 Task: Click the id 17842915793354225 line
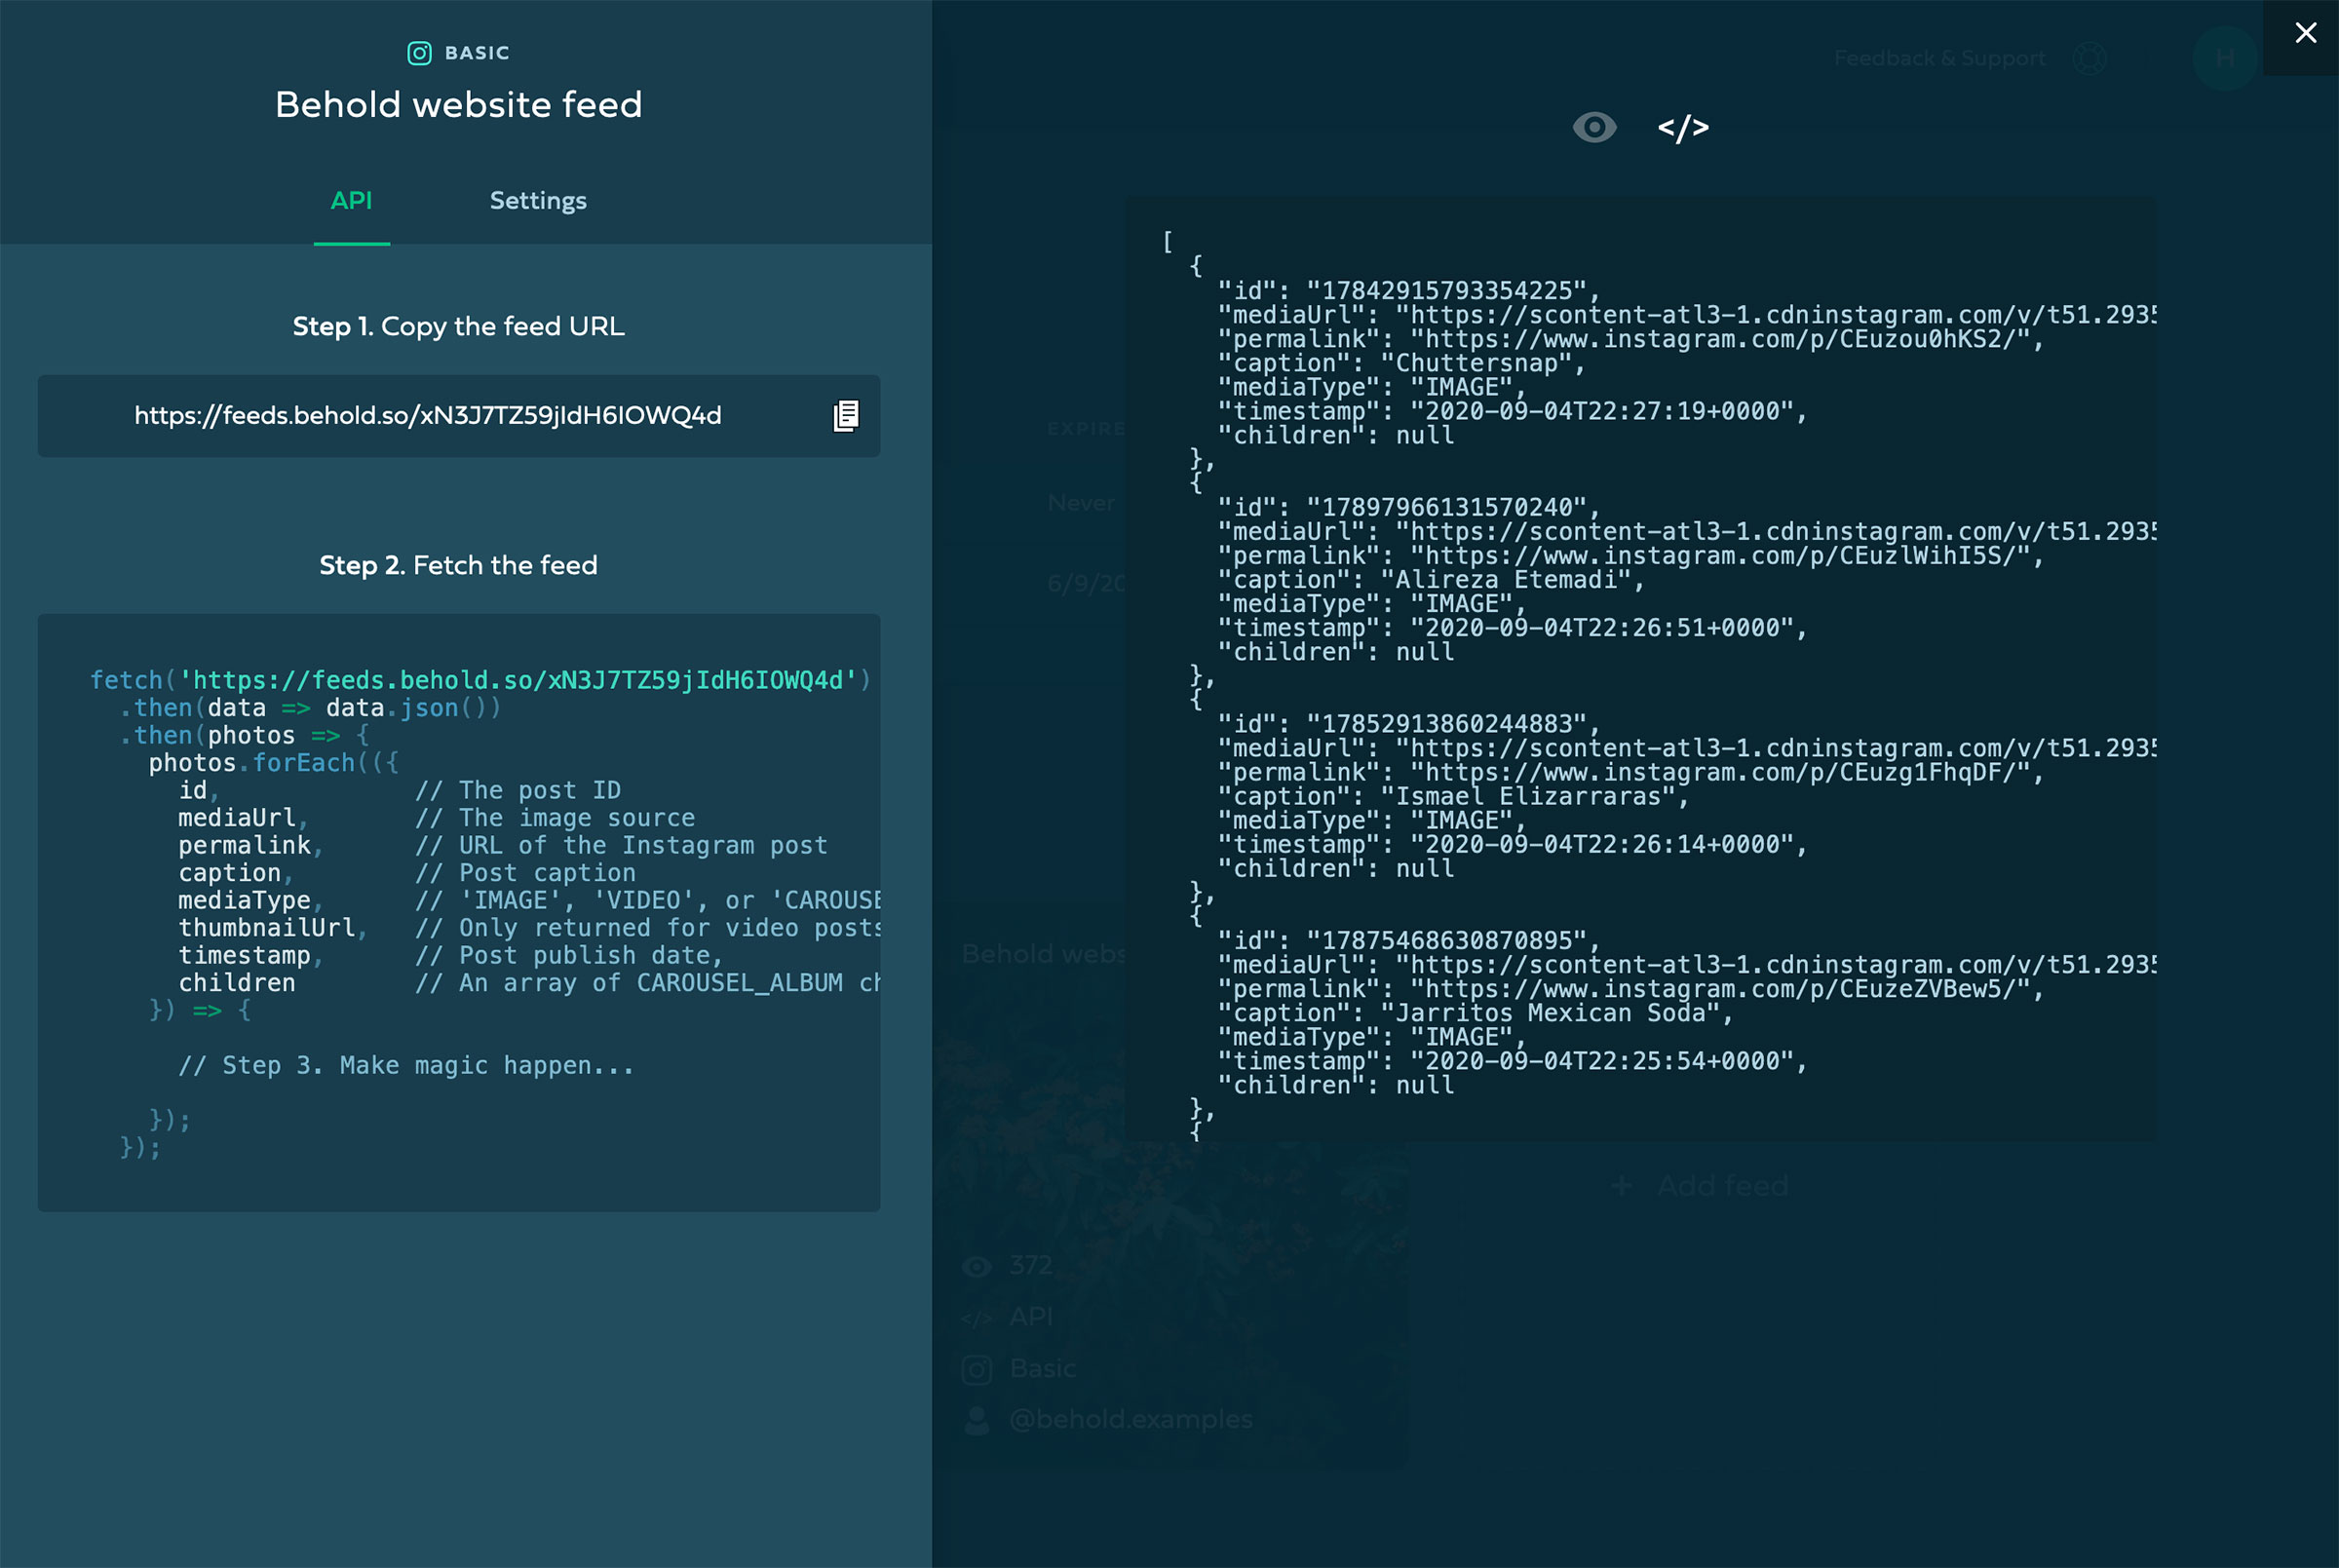(1410, 291)
